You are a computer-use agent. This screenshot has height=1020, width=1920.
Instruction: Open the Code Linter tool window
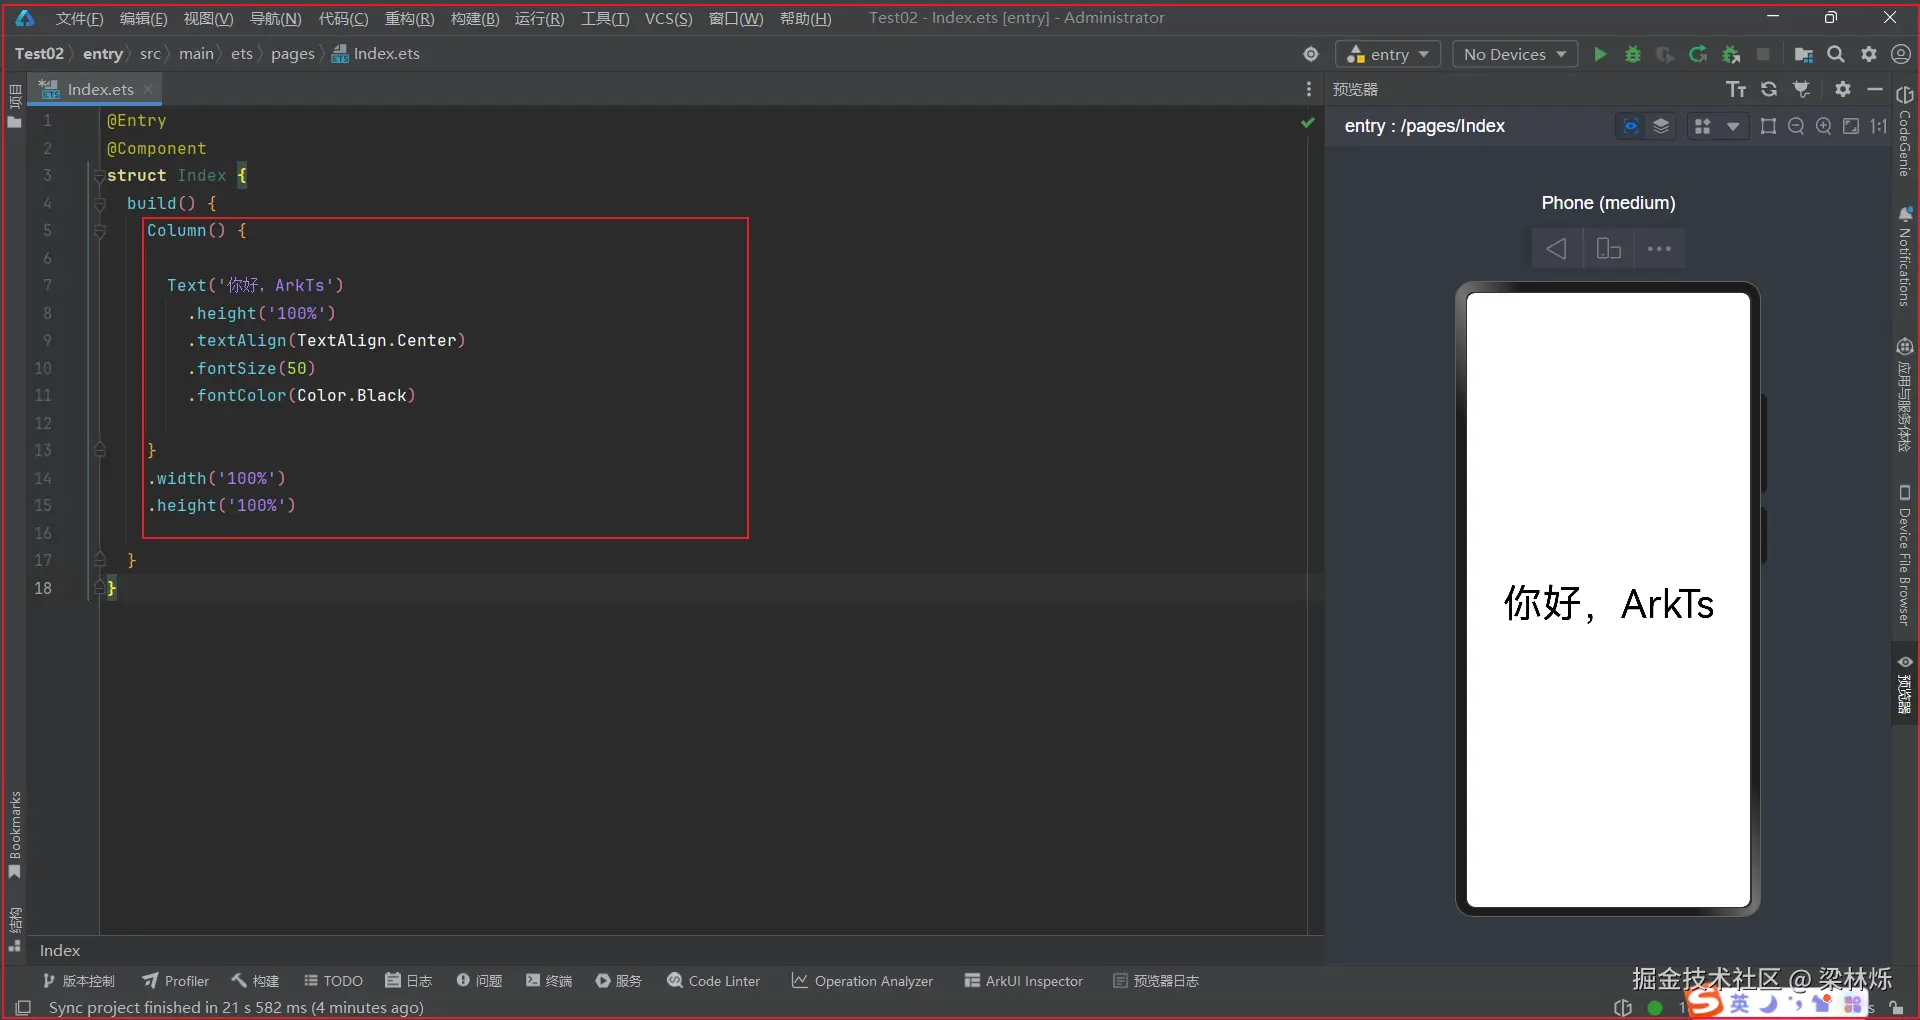pos(714,981)
